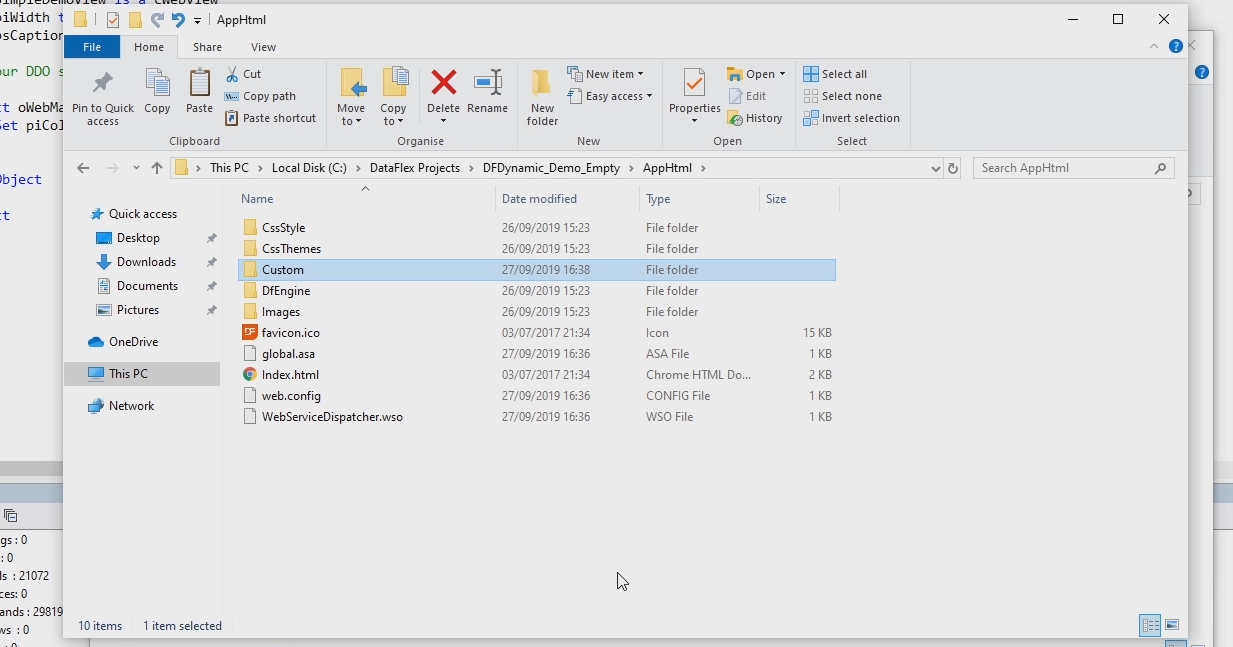1233x647 pixels.
Task: Switch to large icons view toggle
Action: coord(1172,625)
